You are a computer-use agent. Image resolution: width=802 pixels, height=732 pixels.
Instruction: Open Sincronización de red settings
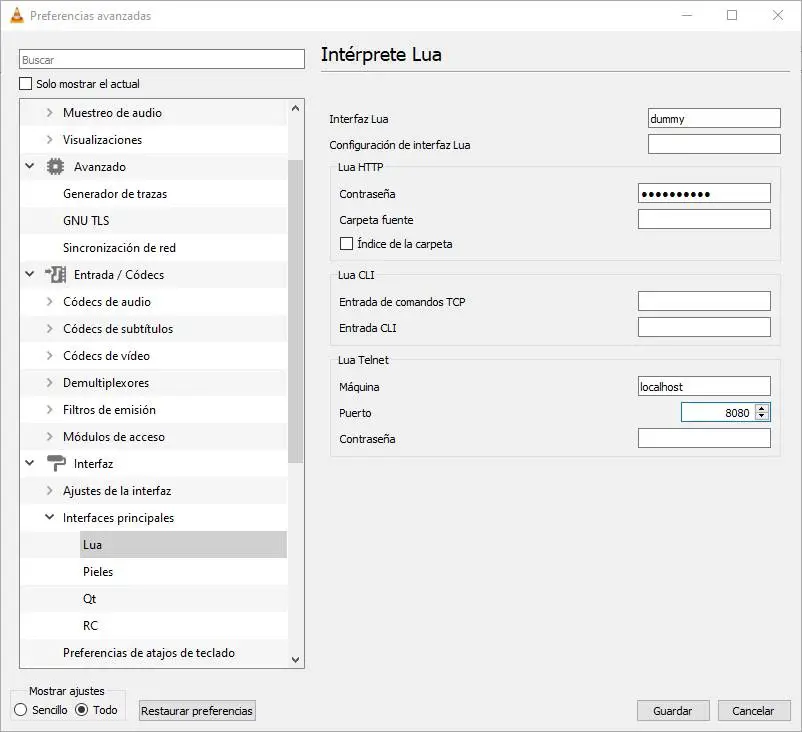pos(119,248)
